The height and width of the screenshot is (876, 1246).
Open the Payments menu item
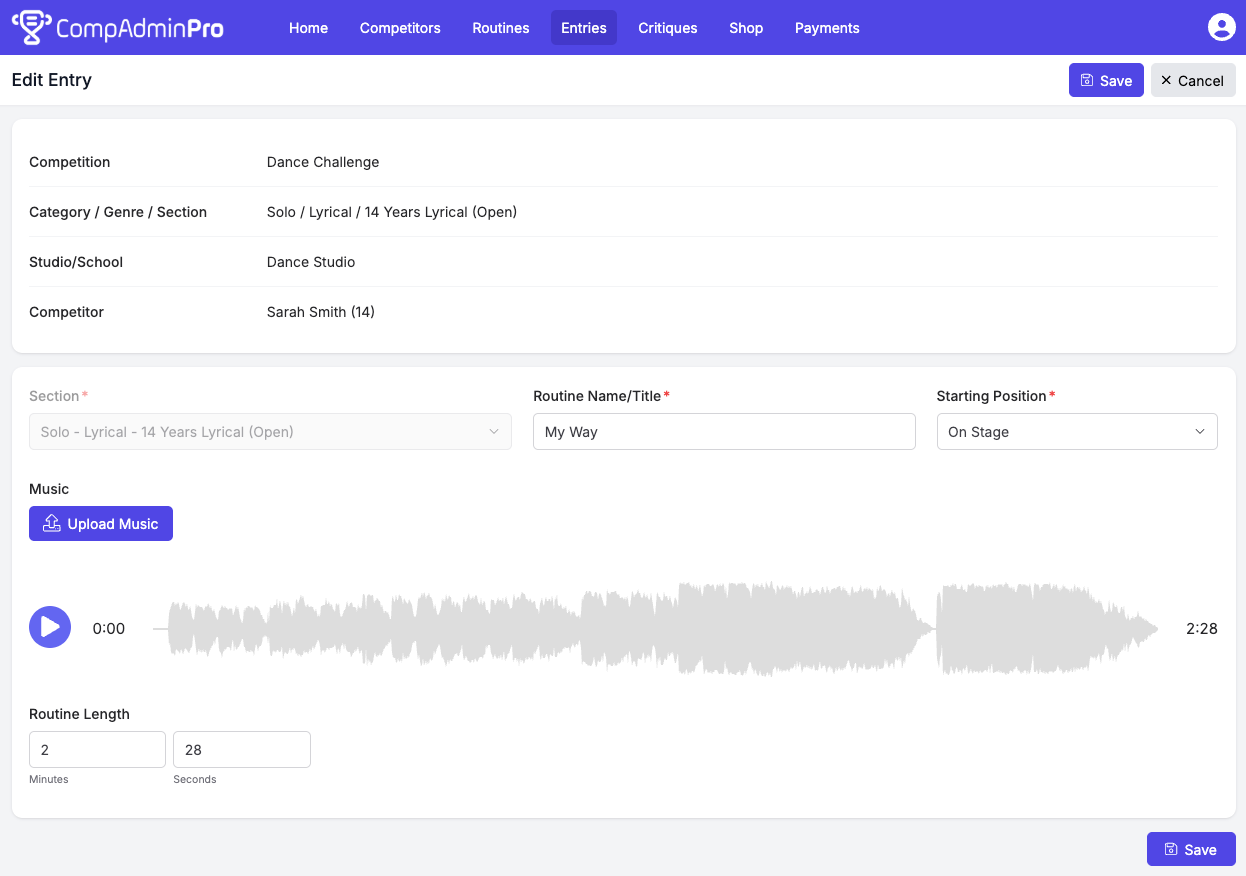coord(827,28)
